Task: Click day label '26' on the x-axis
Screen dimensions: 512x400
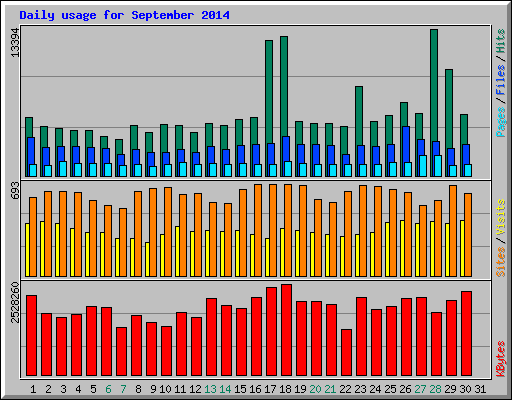Action: 405,389
